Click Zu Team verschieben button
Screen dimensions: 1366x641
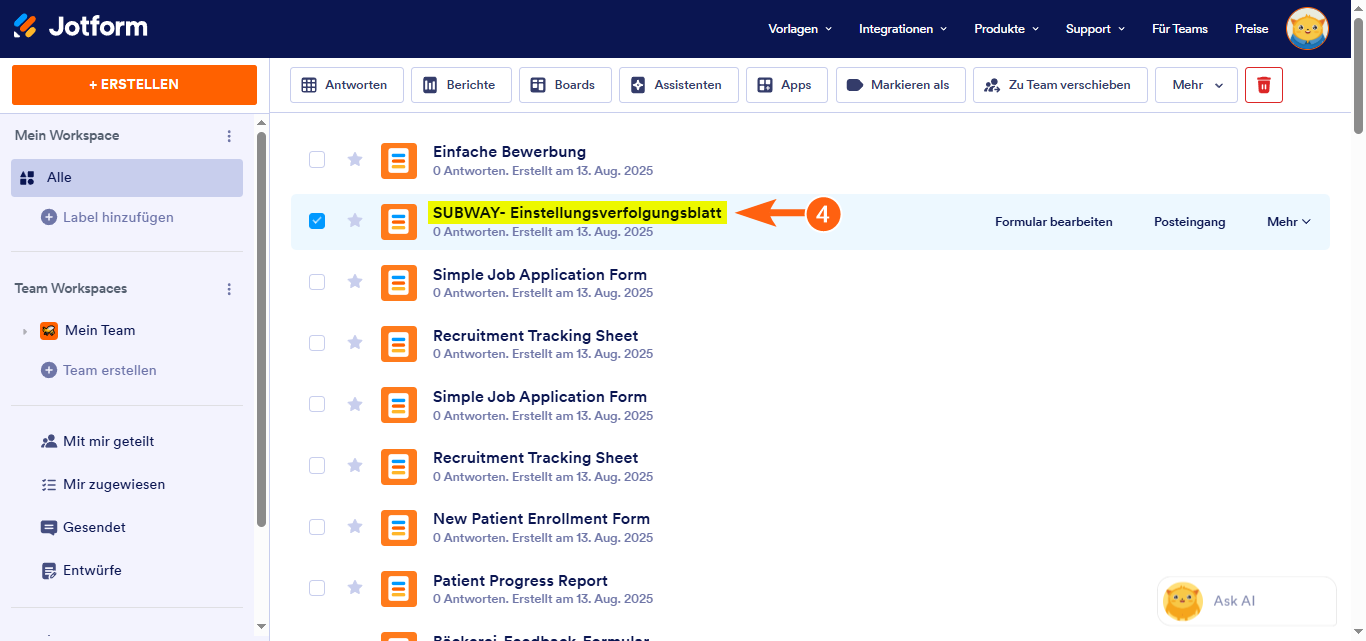click(1060, 85)
